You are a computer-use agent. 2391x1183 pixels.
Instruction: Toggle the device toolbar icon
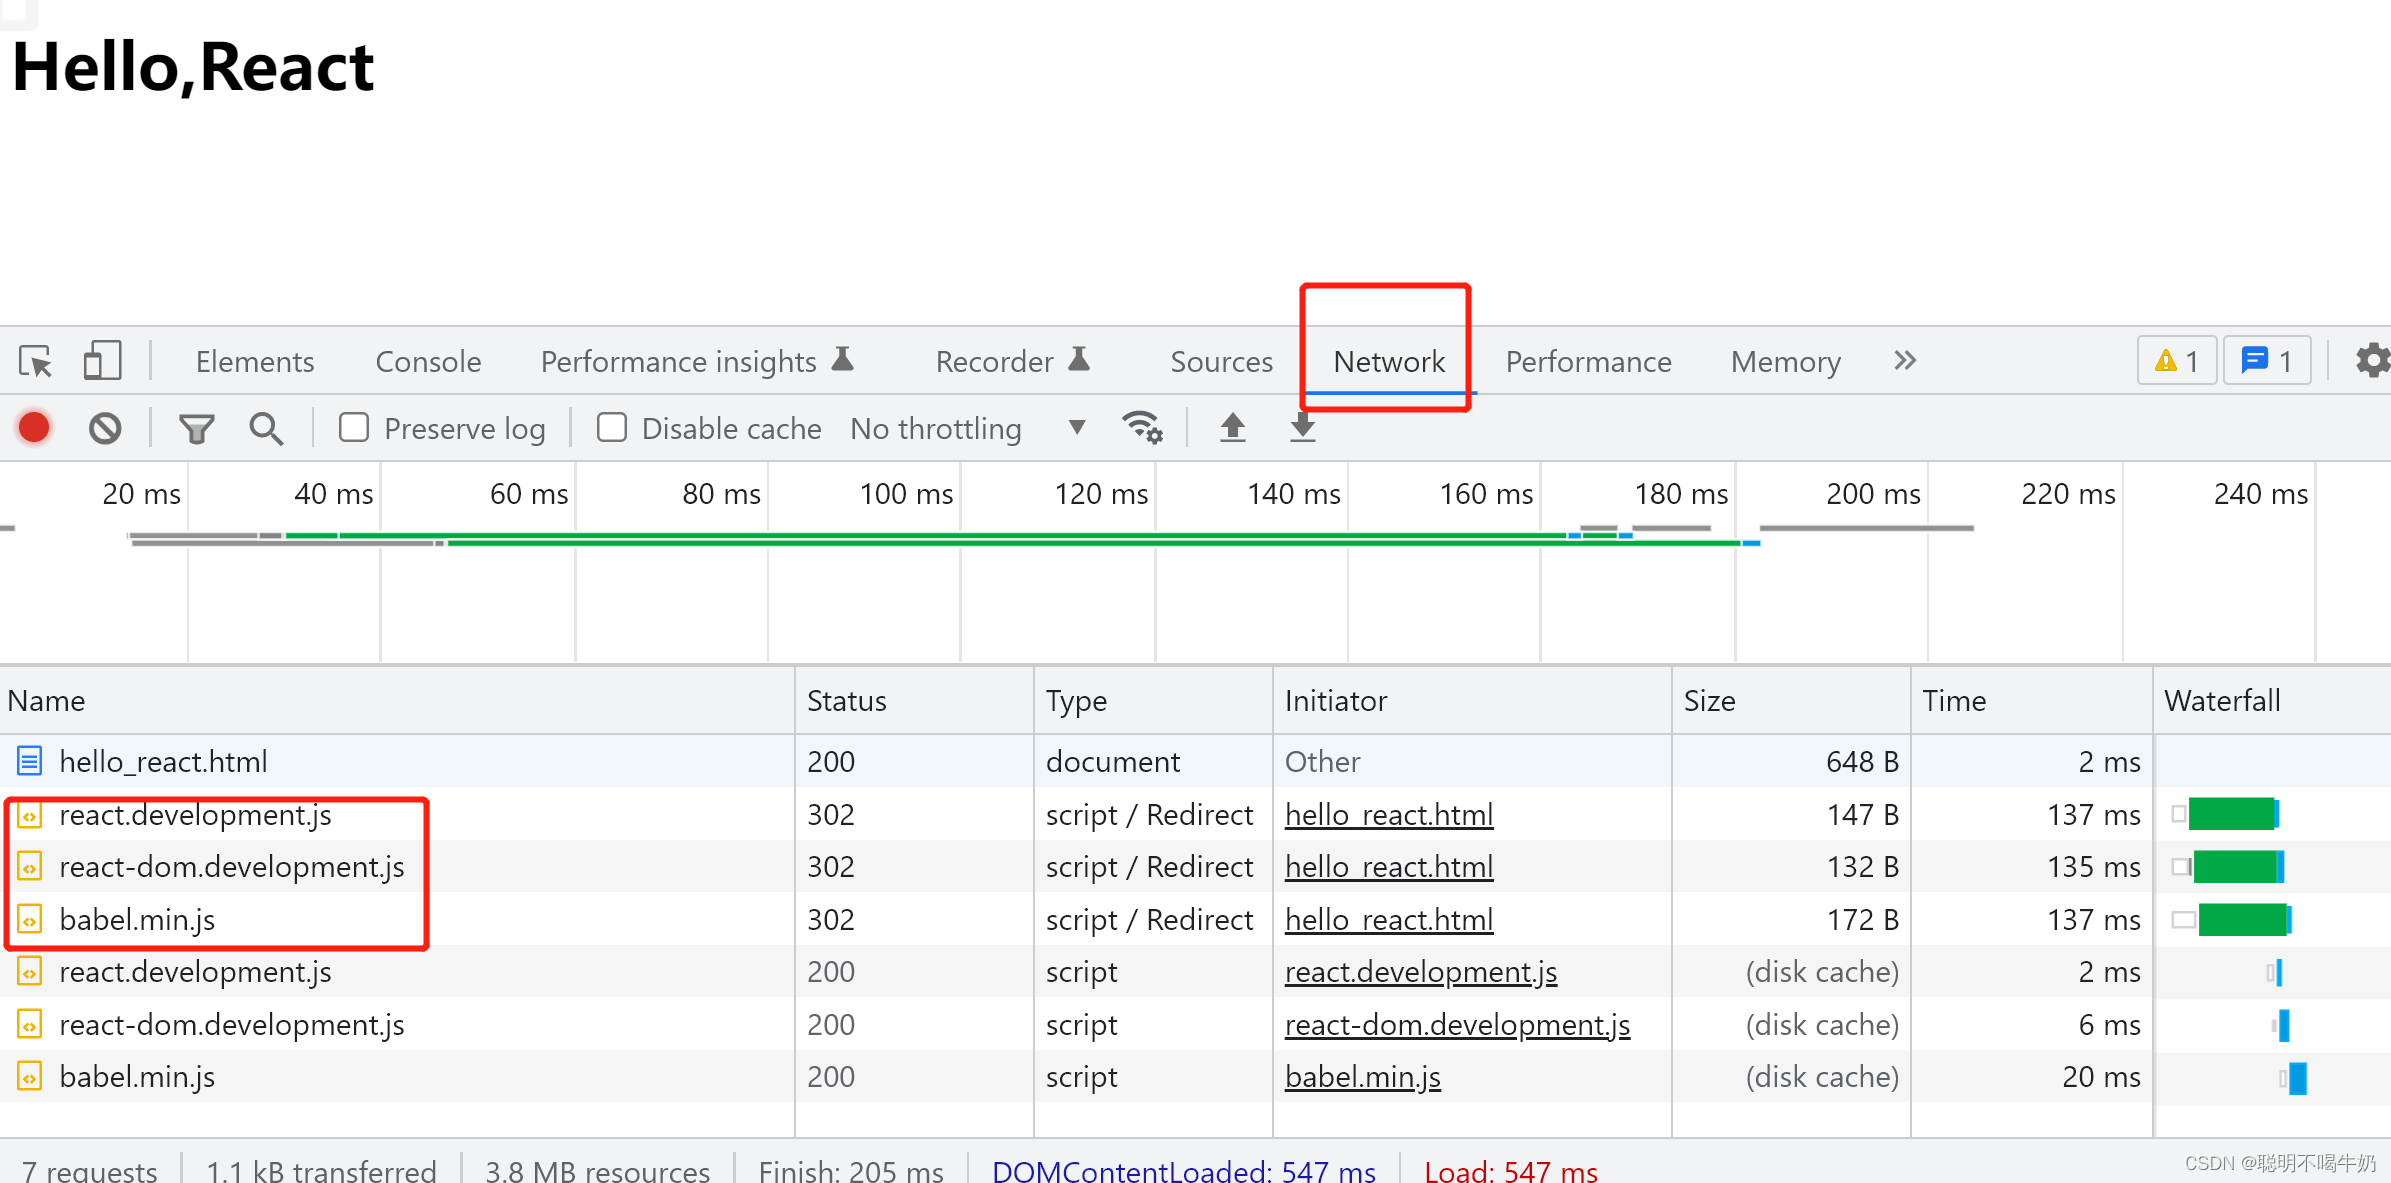(102, 361)
